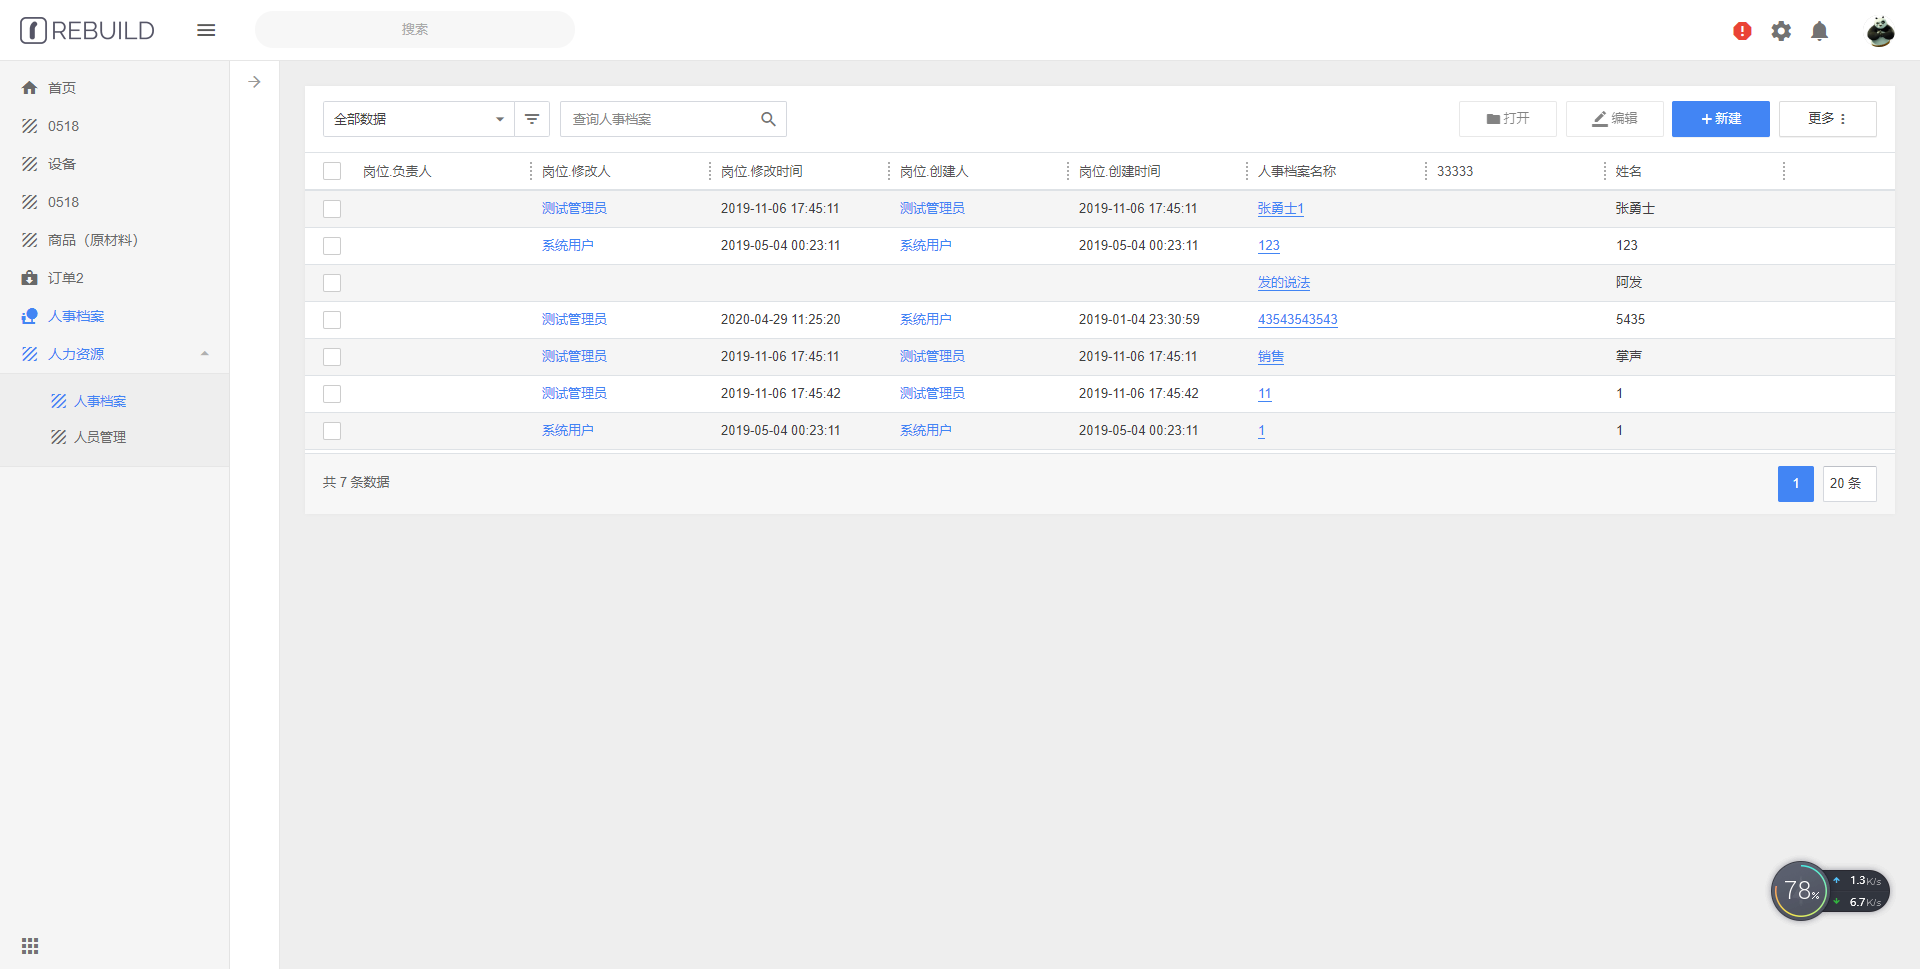This screenshot has width=1920, height=969.
Task: Click the user avatar in top right
Action: point(1880,31)
